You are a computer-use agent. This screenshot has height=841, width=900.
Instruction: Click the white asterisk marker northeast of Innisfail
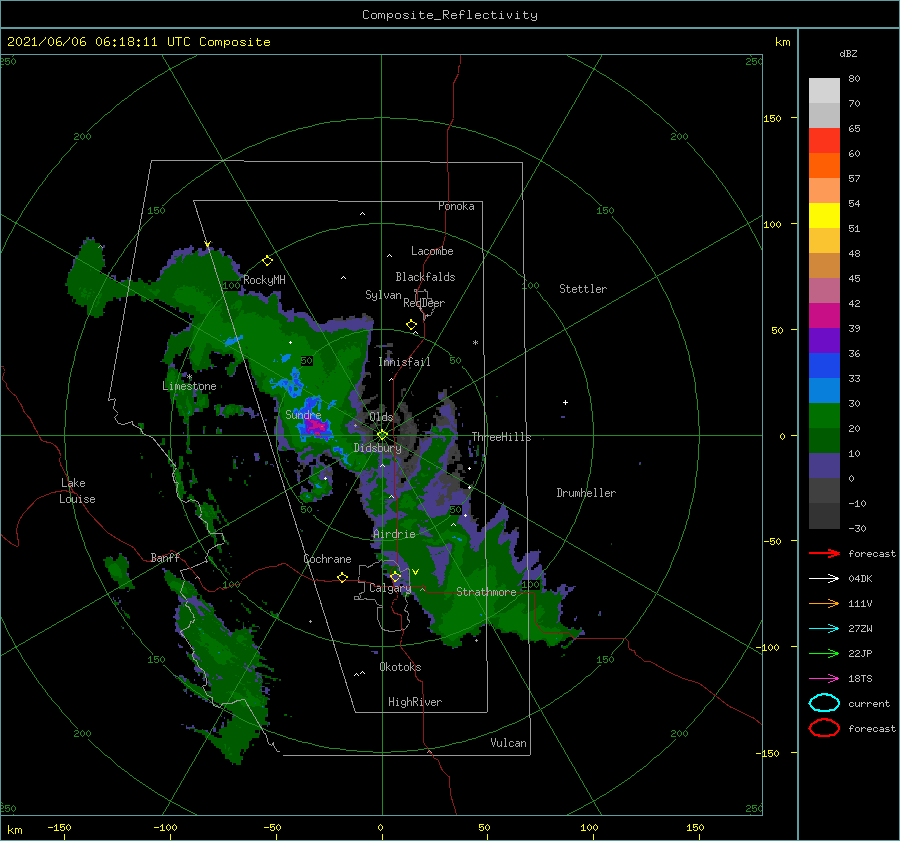tap(475, 343)
